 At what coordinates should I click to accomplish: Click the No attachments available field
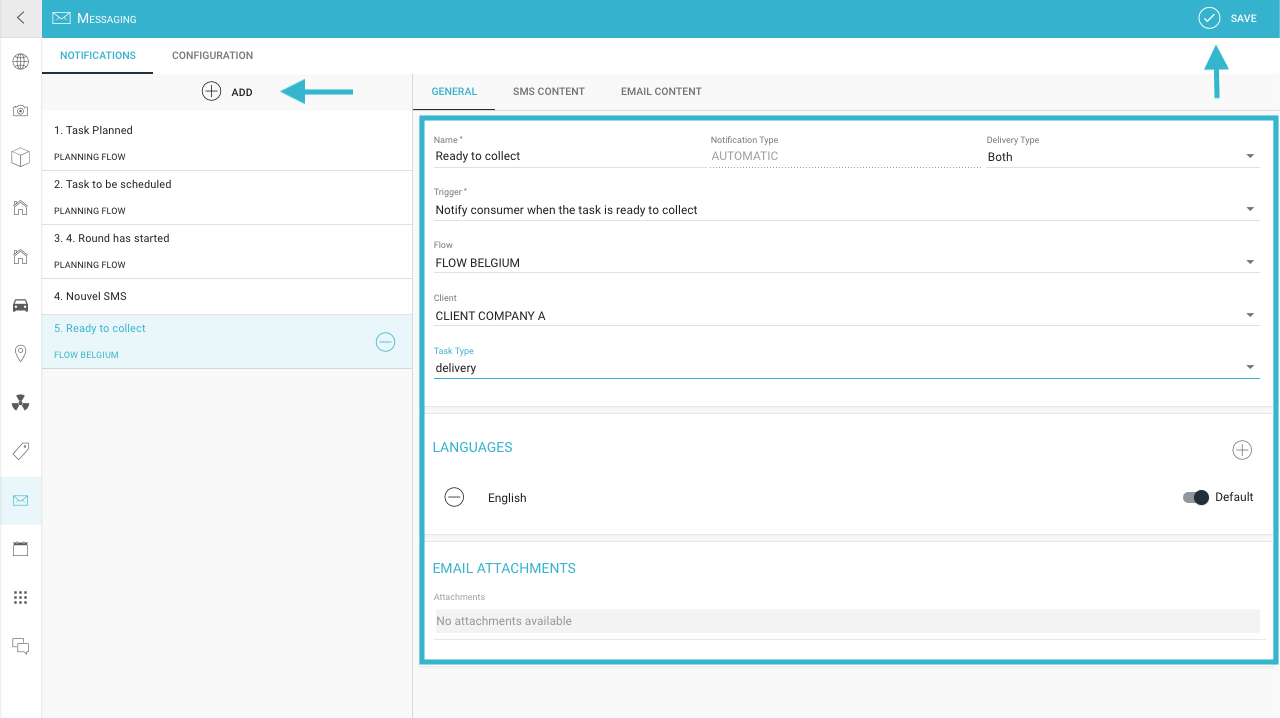tap(846, 621)
